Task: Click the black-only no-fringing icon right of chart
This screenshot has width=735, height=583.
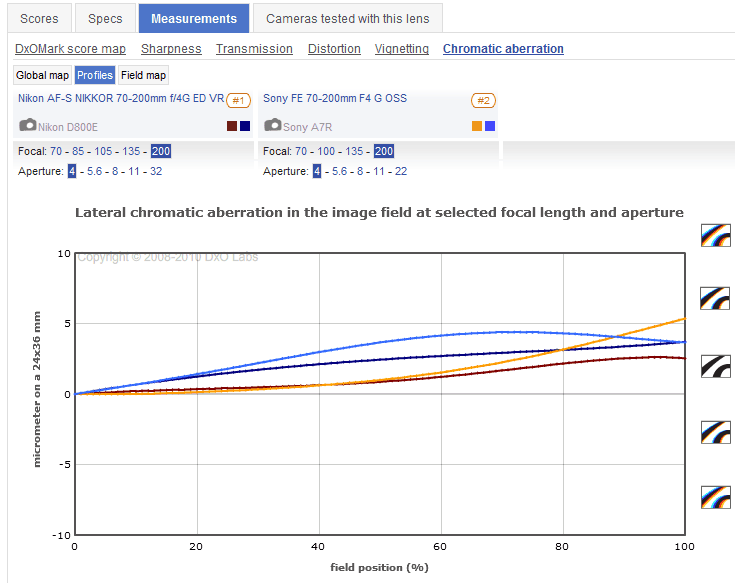Action: tap(715, 366)
